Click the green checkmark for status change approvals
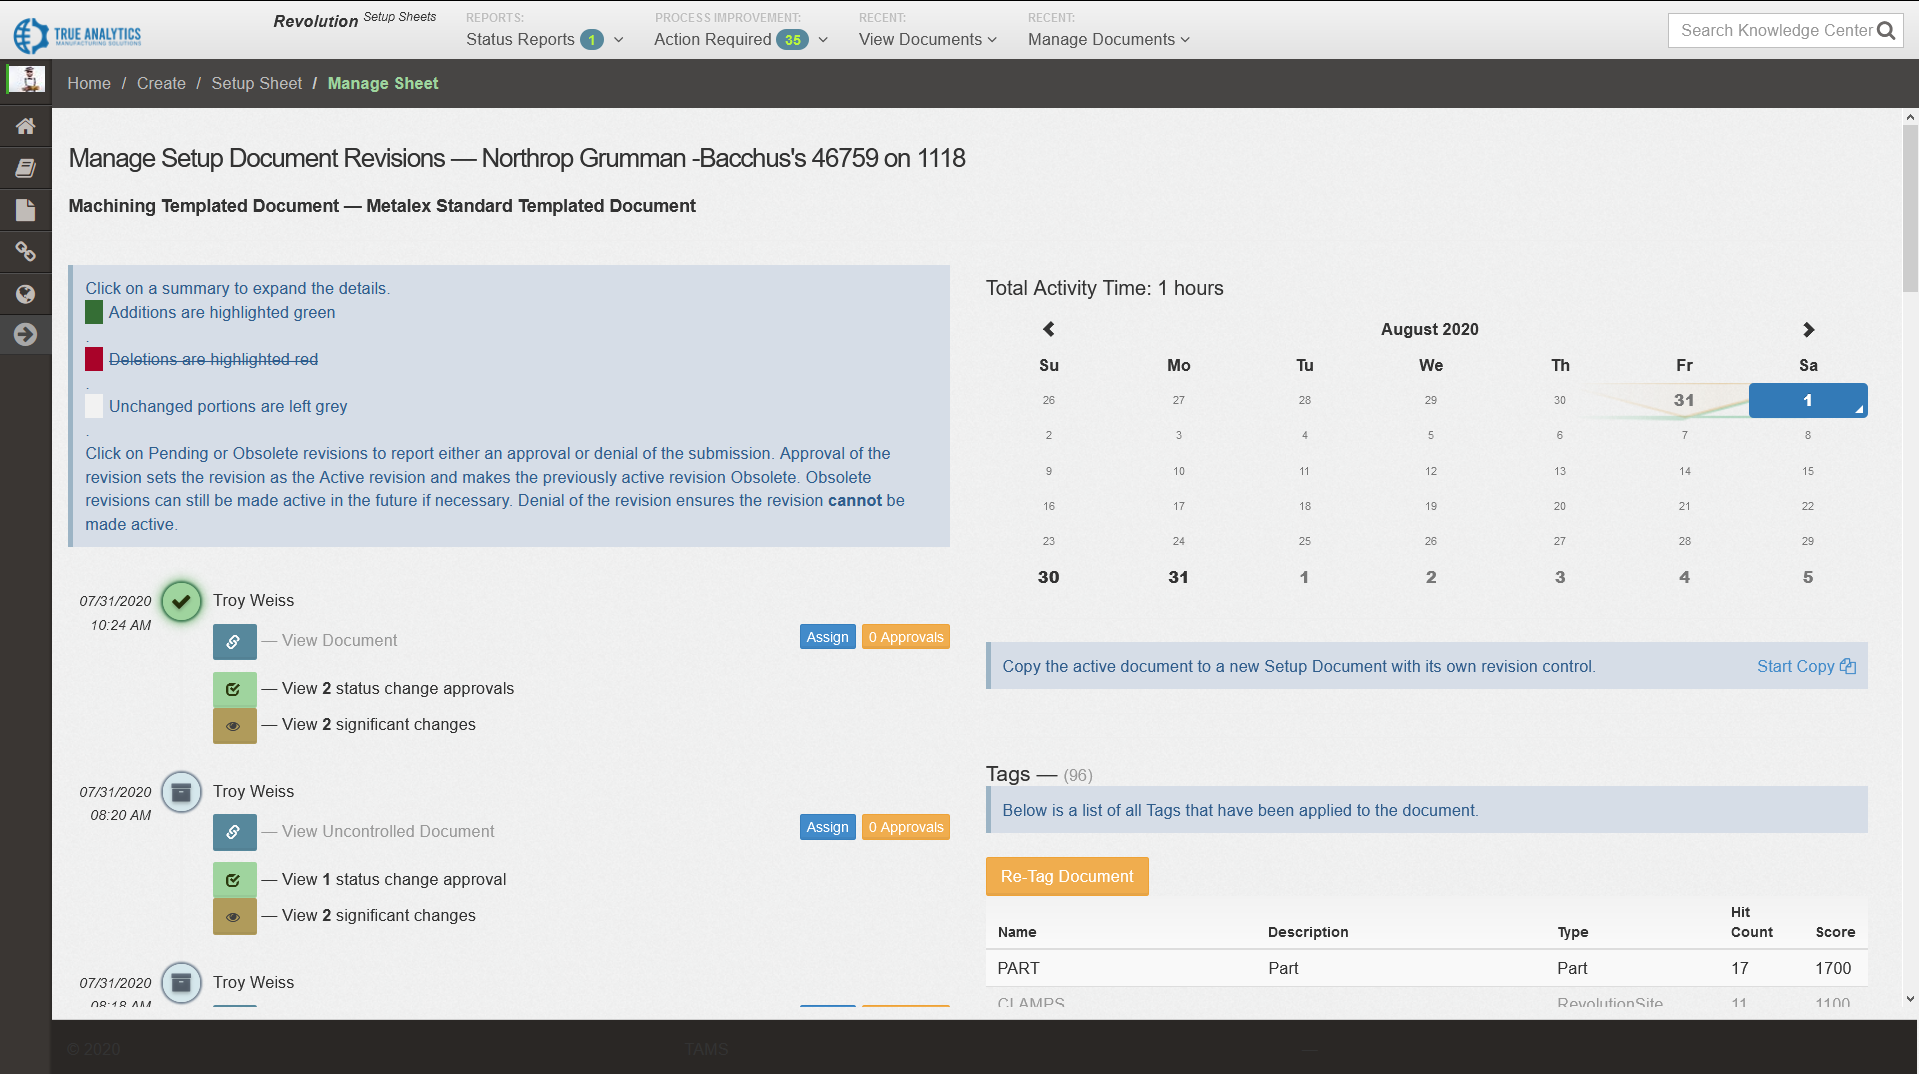Image resolution: width=1919 pixels, height=1074 pixels. click(234, 688)
